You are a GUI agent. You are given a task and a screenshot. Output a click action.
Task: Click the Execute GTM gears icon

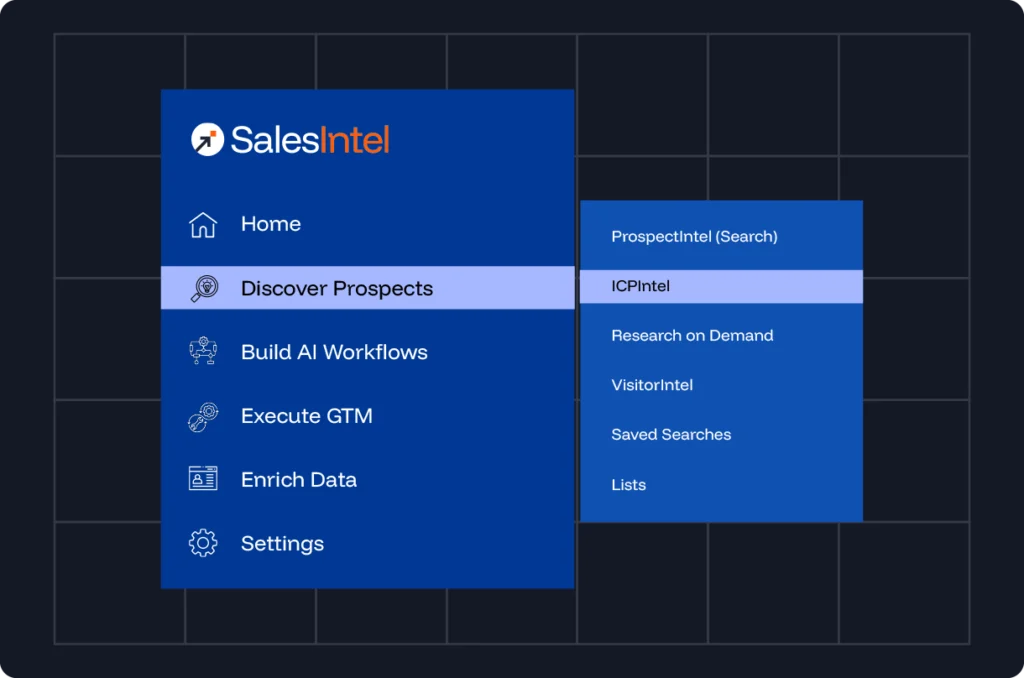point(203,416)
